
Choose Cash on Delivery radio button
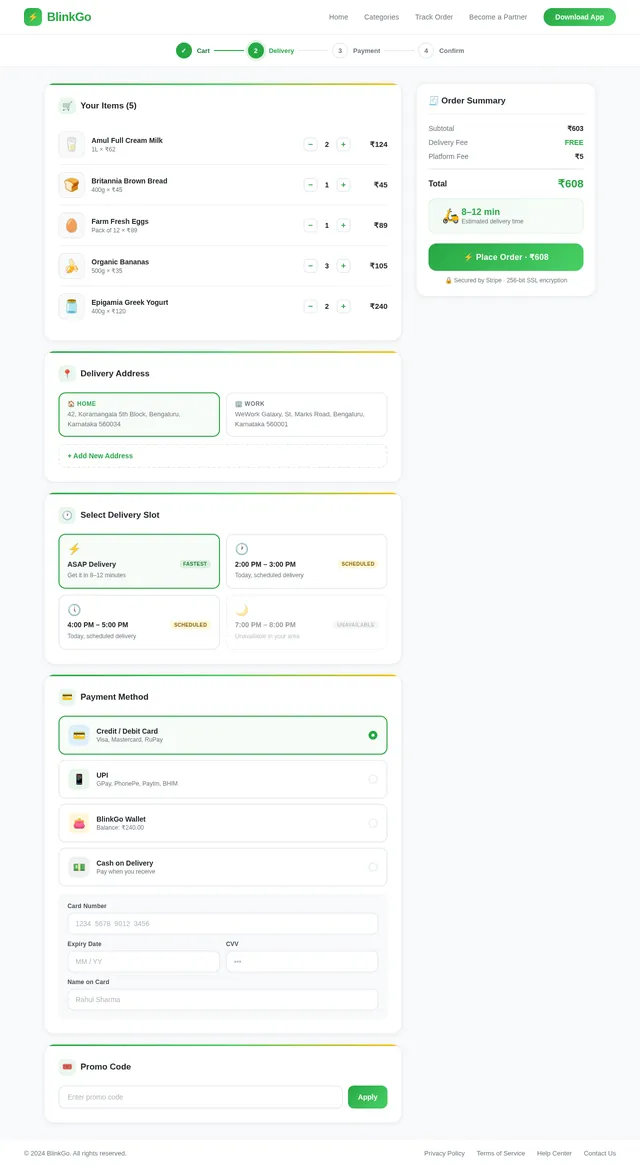coord(372,867)
